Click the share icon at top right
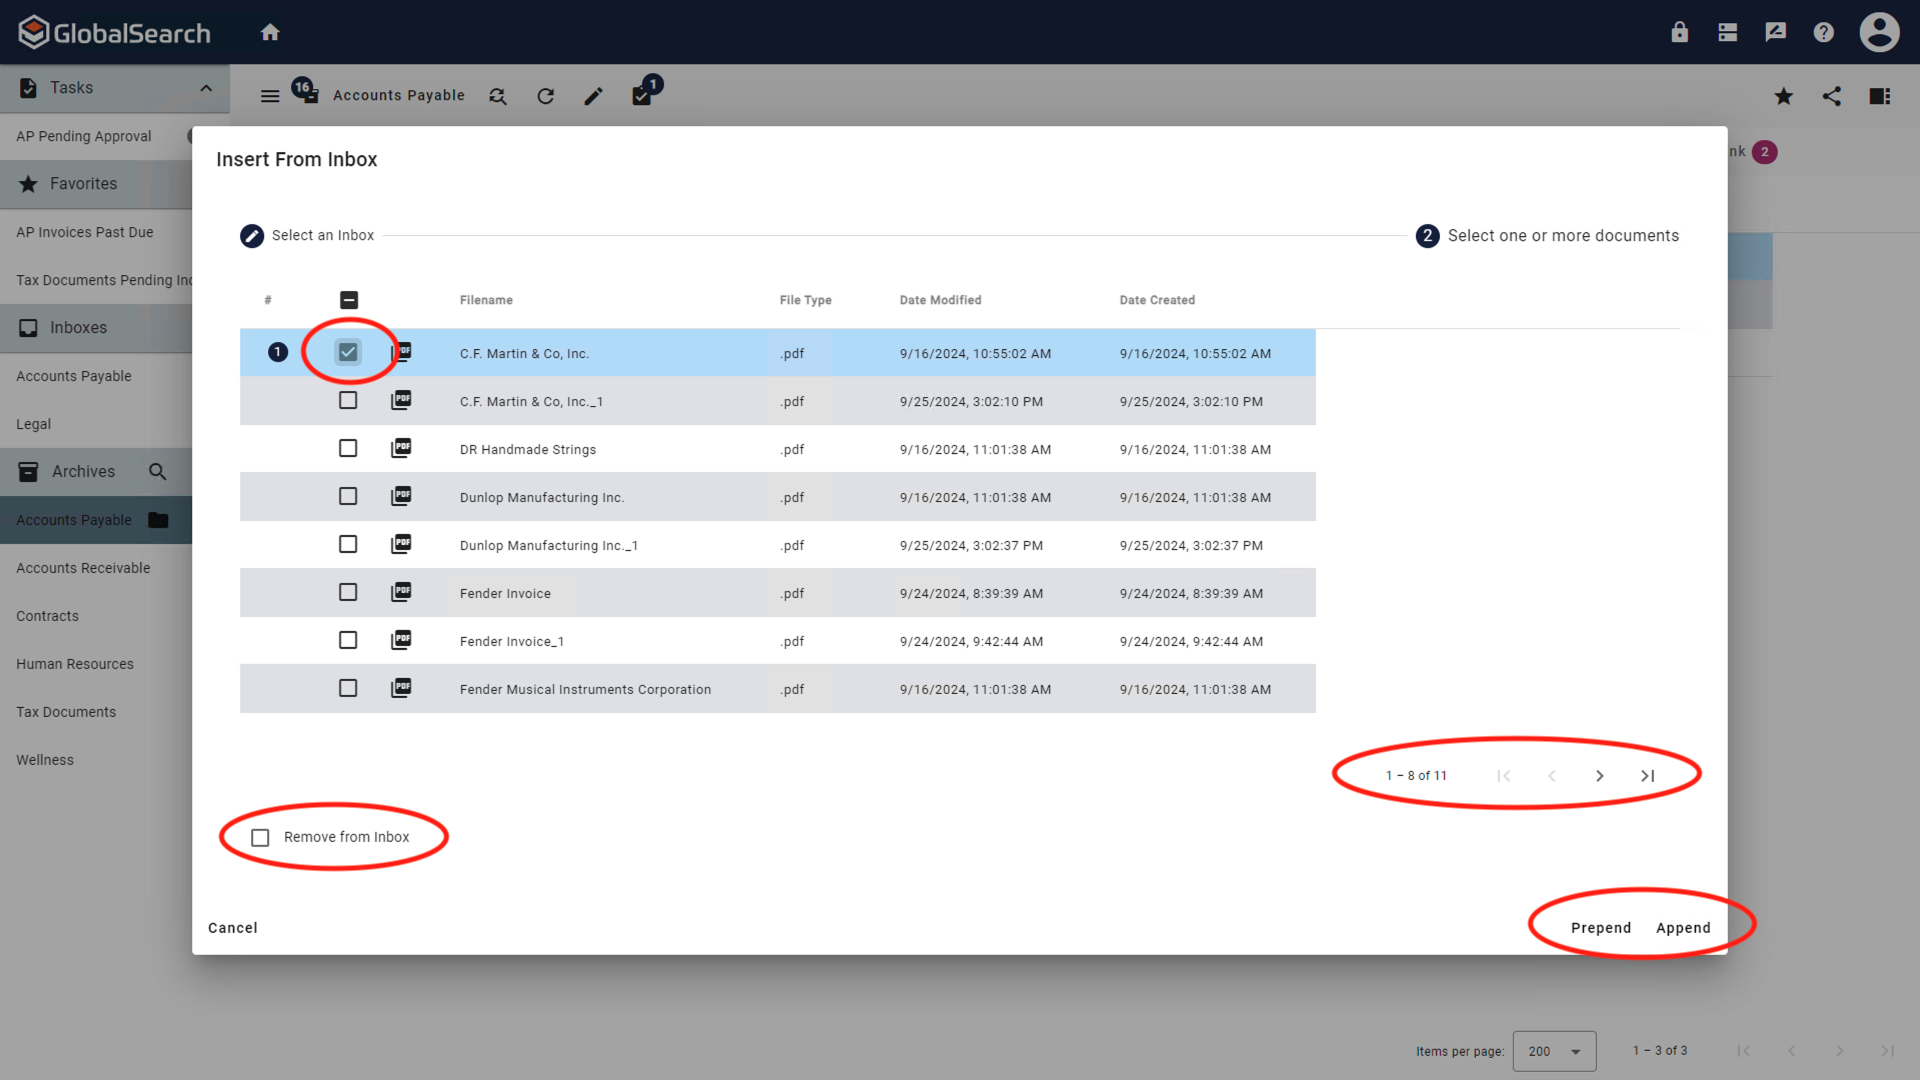Screen dimensions: 1920x1080 [1831, 96]
